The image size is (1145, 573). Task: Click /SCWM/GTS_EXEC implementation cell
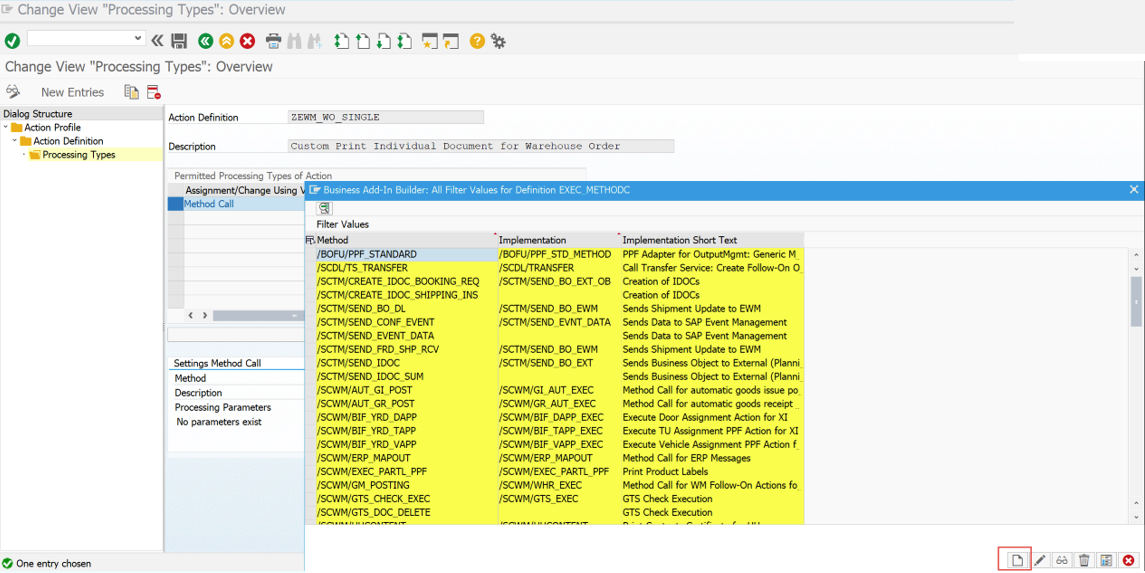click(x=558, y=499)
